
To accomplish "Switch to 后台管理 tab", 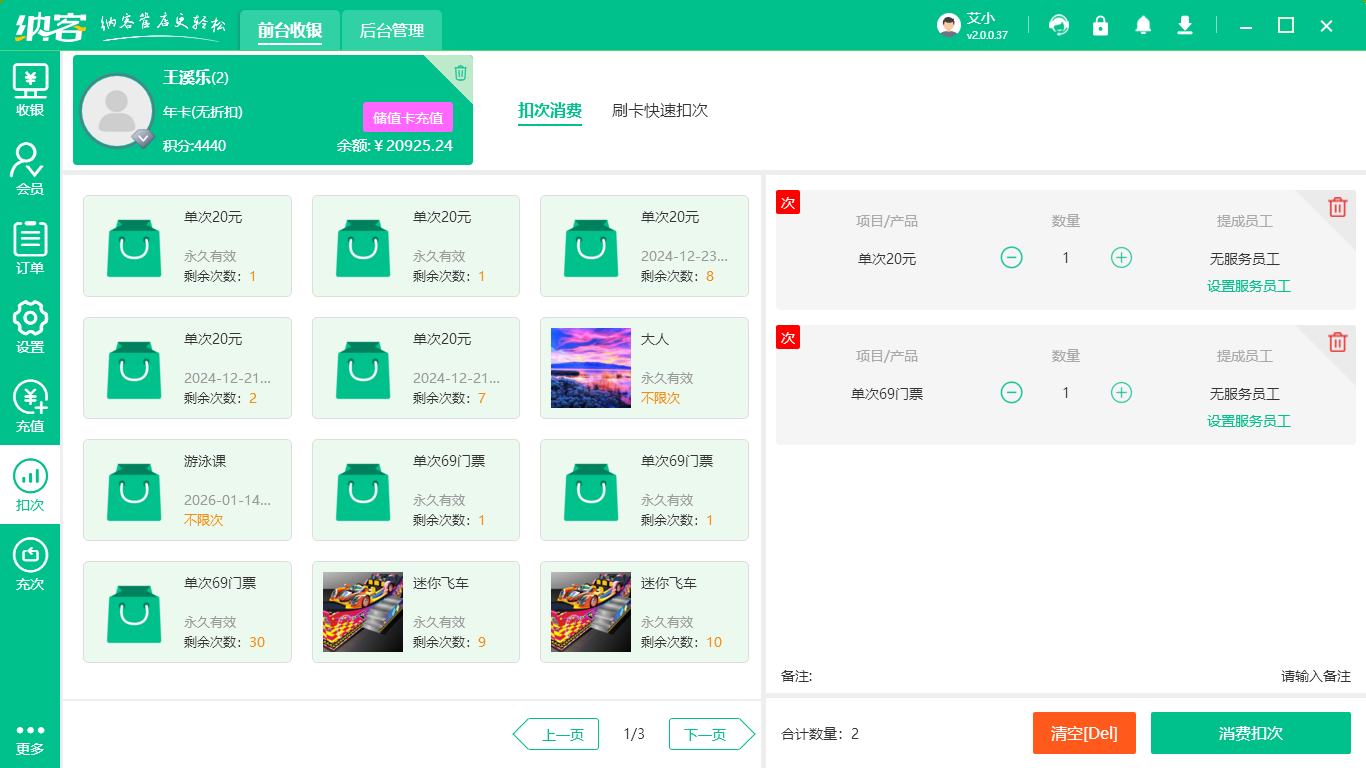I will [x=392, y=30].
